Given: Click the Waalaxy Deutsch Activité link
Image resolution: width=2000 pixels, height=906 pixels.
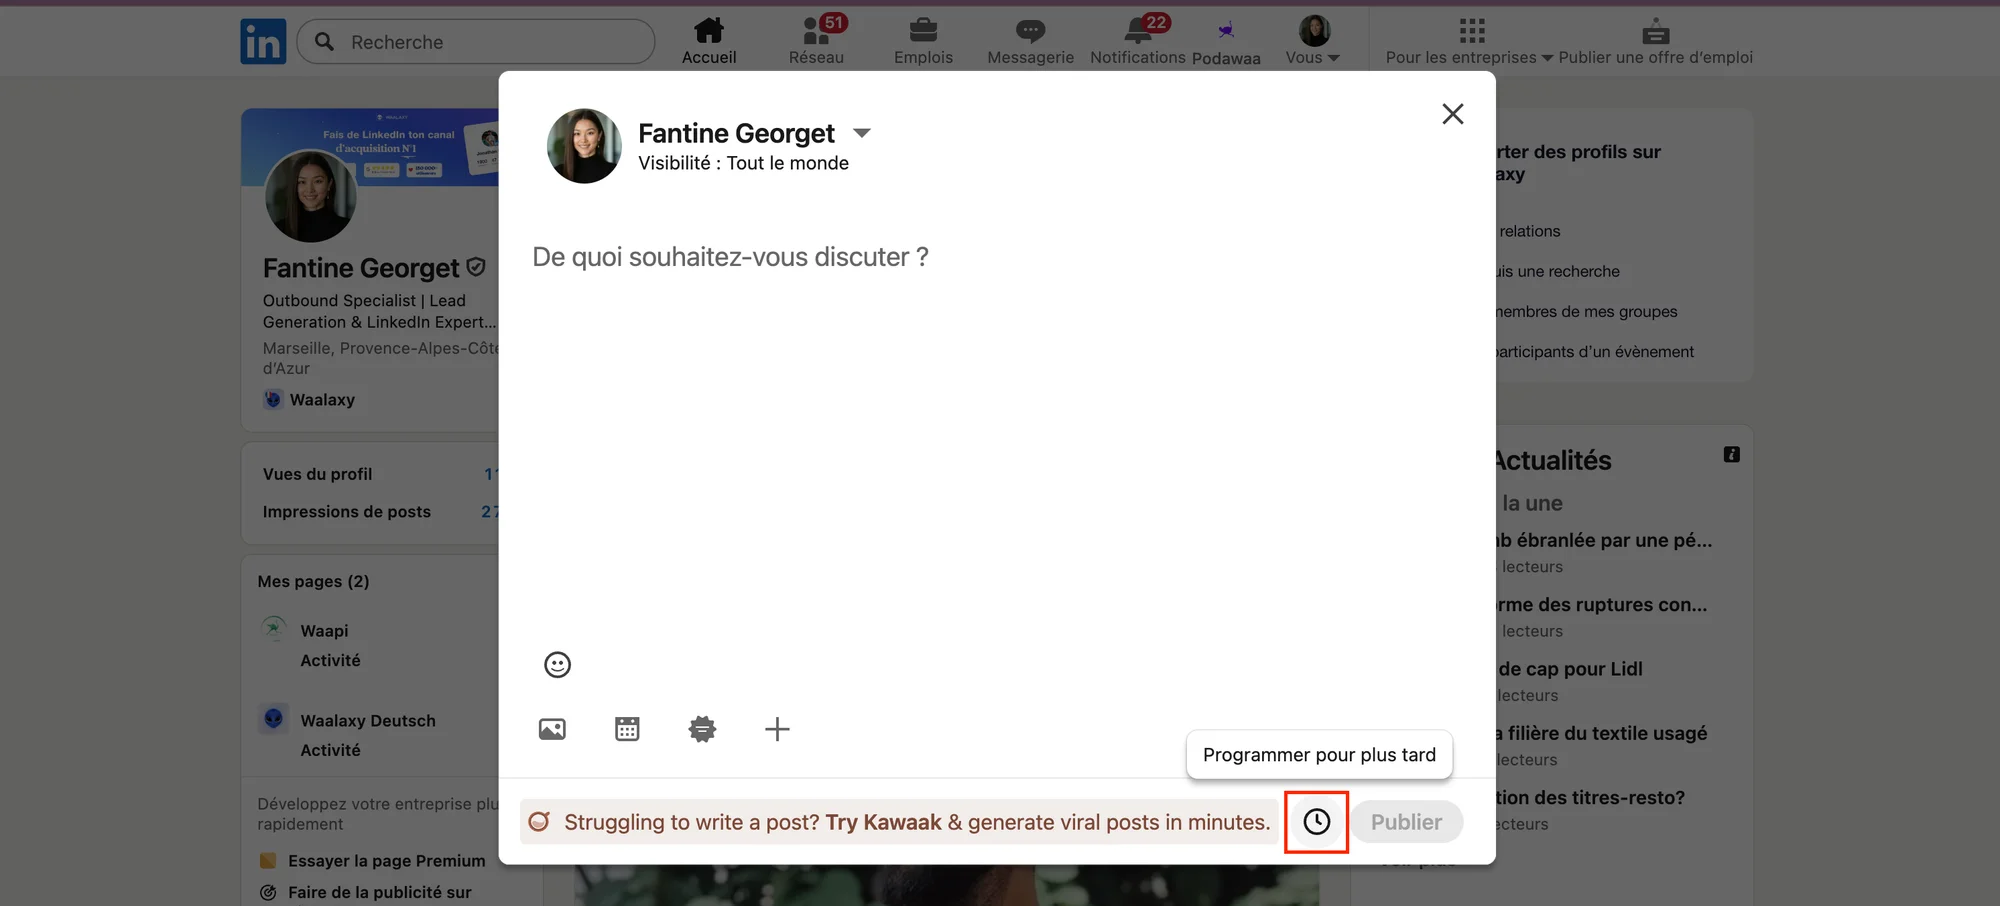Looking at the screenshot, I should [330, 750].
